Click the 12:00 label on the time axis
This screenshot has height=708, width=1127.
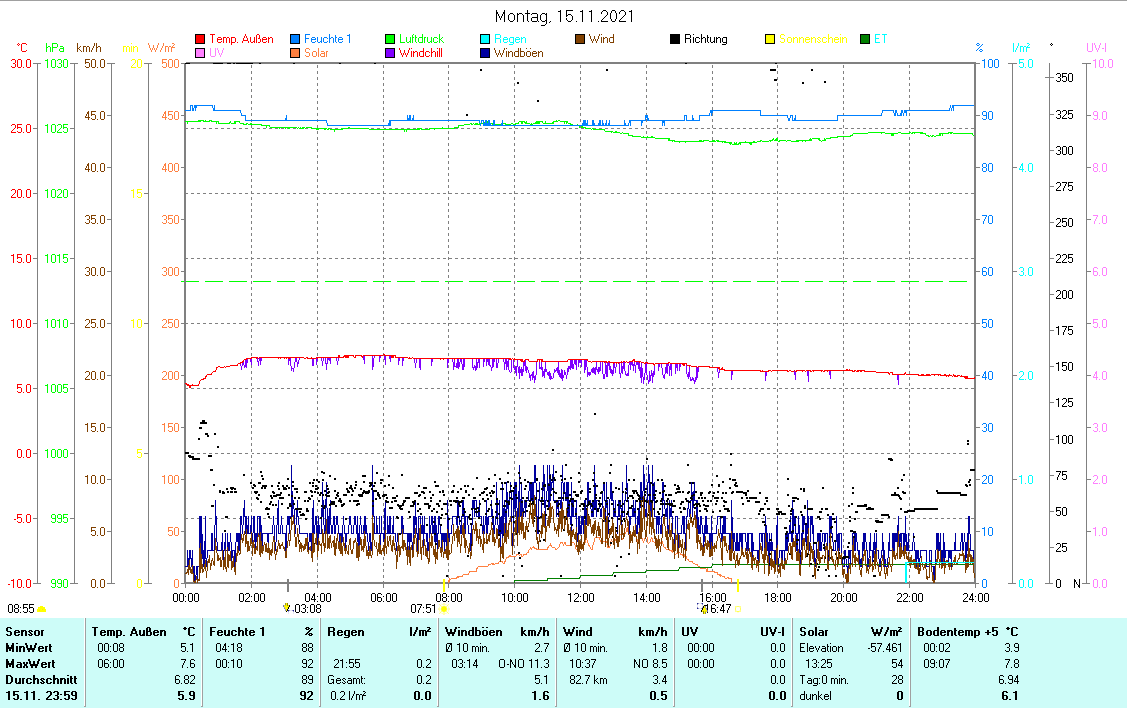[x=580, y=597]
